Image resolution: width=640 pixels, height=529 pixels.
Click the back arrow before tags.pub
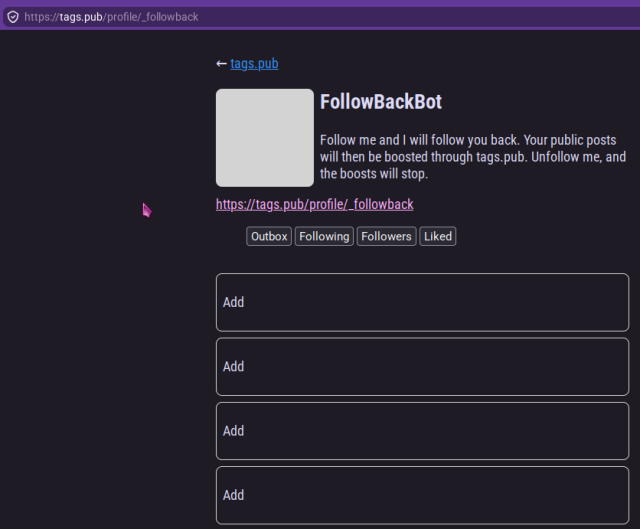[221, 64]
